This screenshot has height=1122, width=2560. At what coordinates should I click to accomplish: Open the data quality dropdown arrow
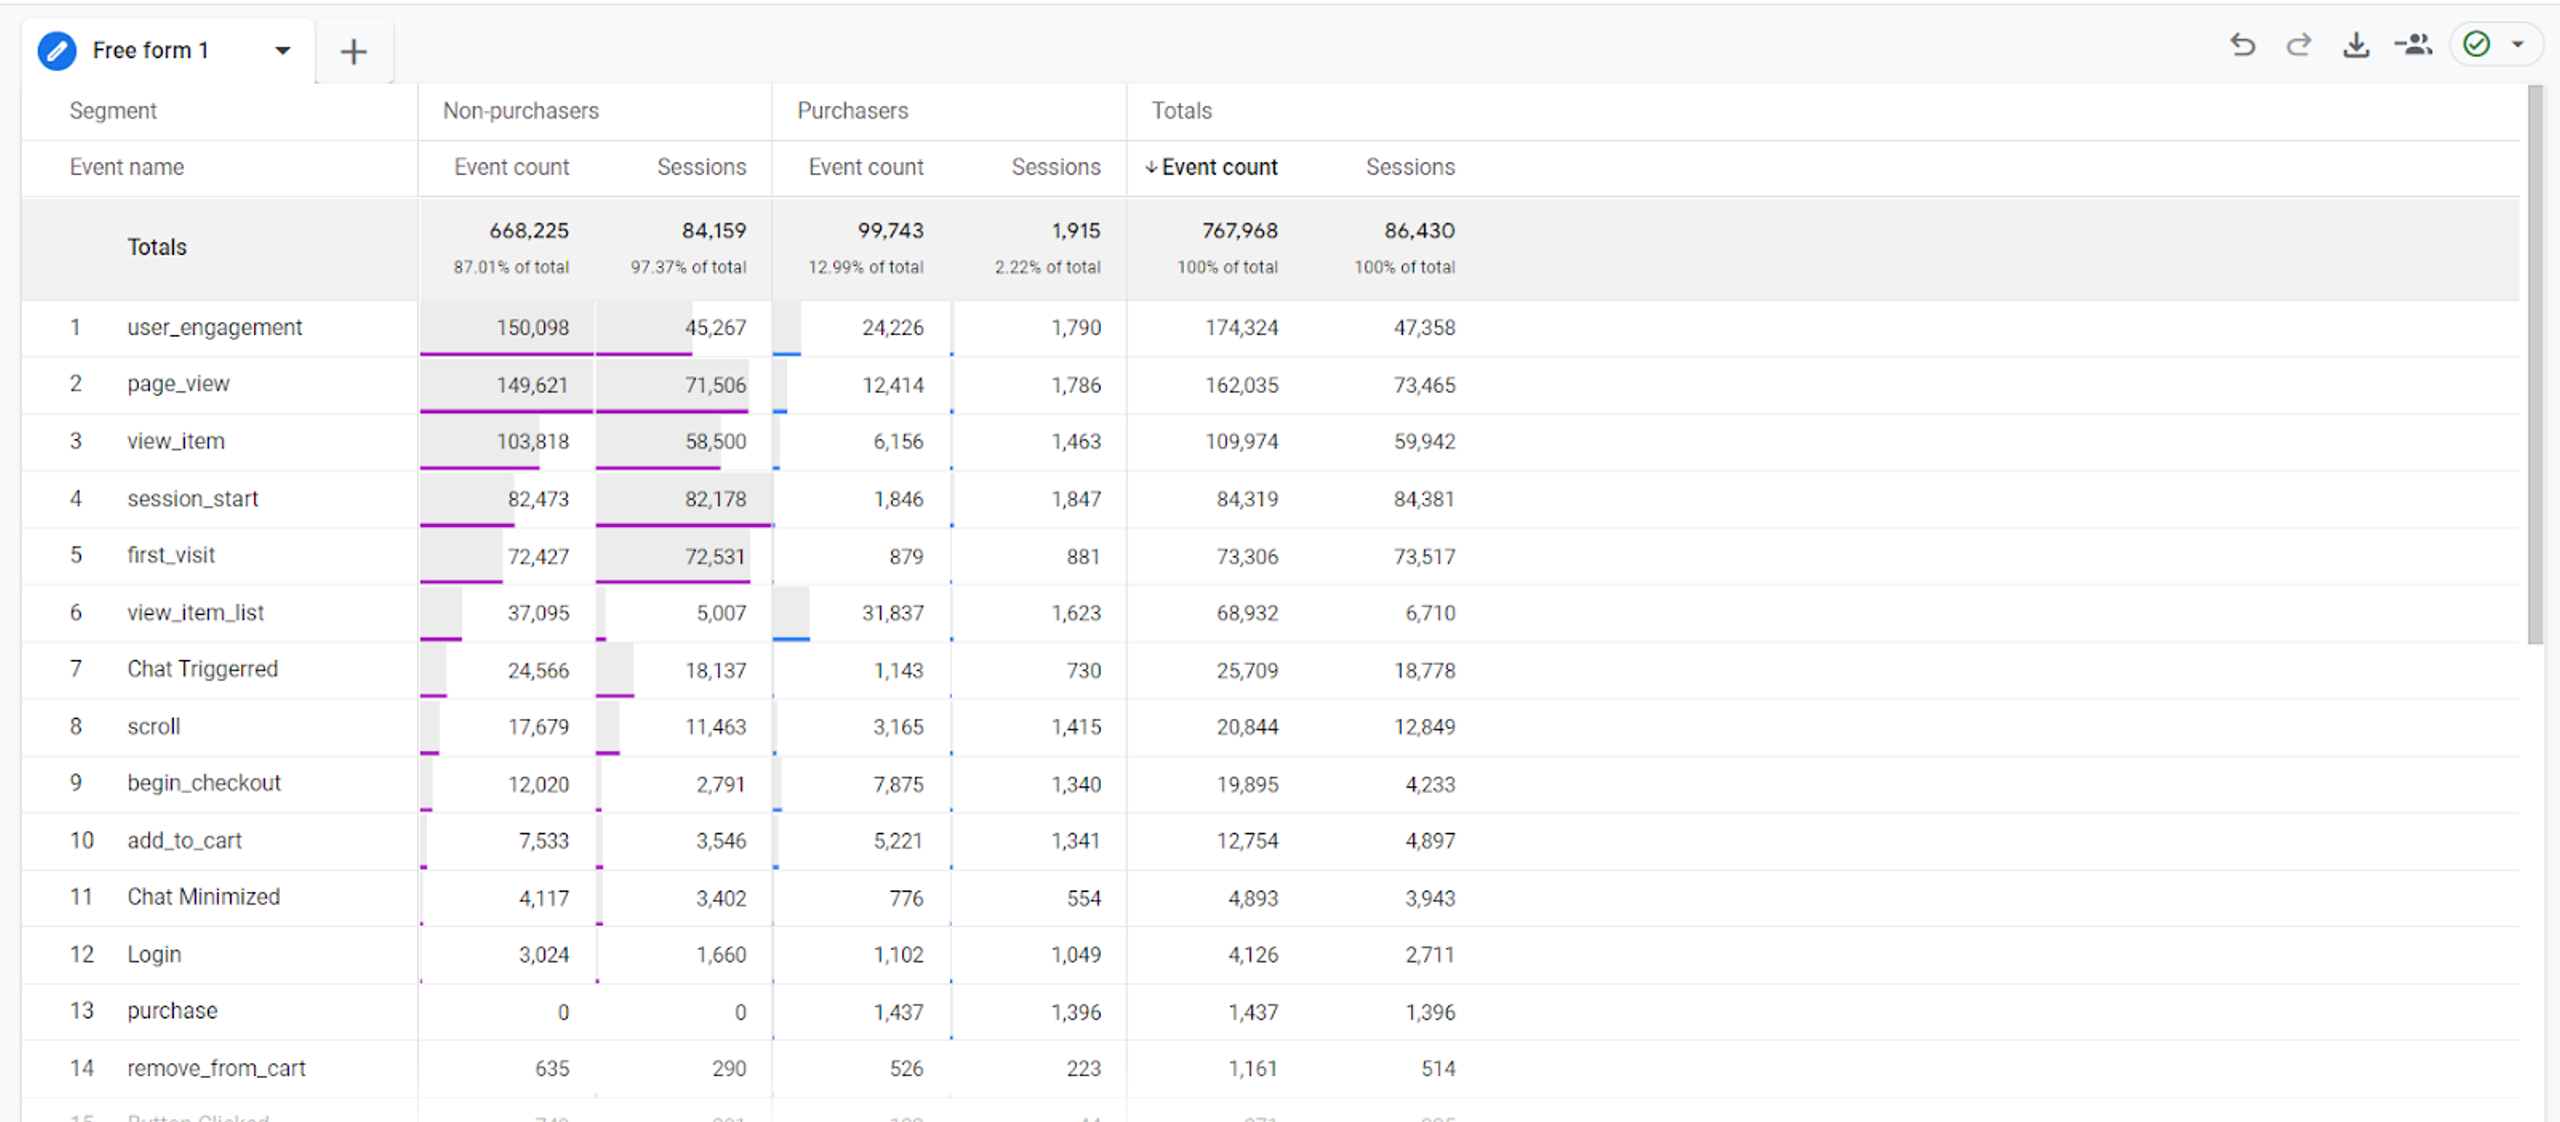coord(2518,45)
